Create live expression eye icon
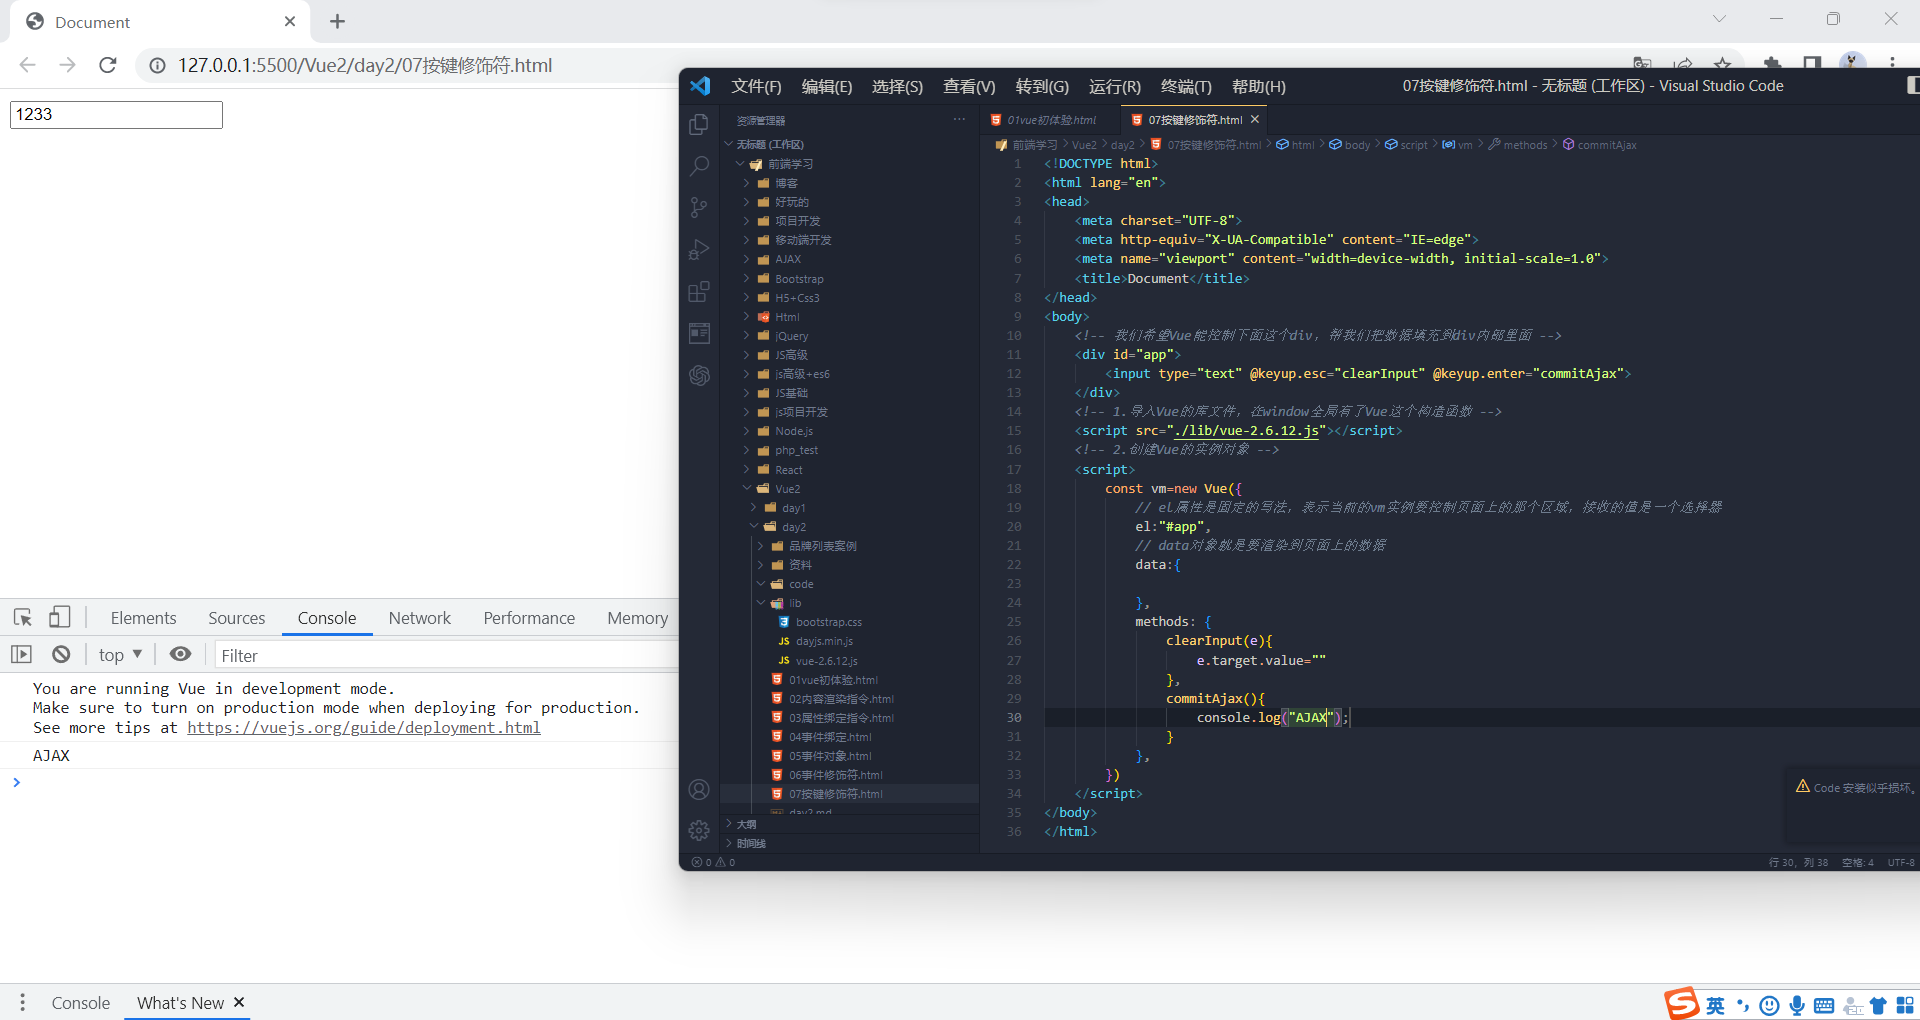1920x1020 pixels. (x=180, y=654)
